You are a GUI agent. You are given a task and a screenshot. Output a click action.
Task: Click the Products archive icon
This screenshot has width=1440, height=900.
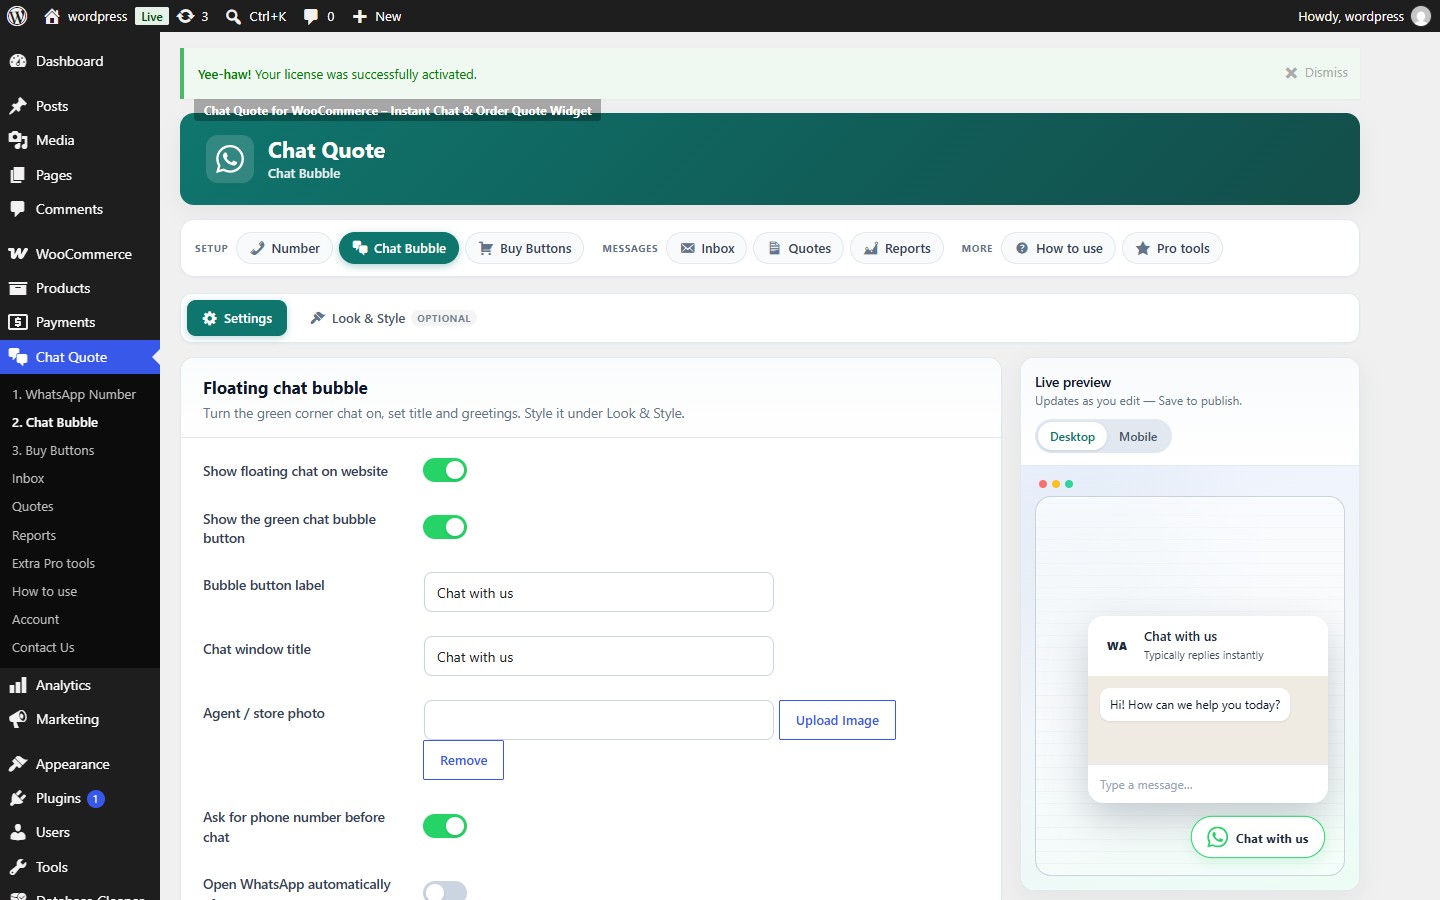pyautogui.click(x=18, y=288)
